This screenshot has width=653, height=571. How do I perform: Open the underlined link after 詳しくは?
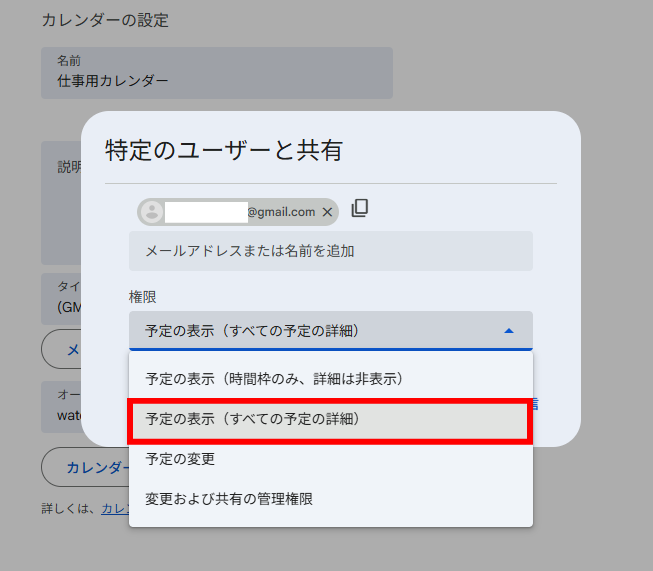click(x=113, y=508)
